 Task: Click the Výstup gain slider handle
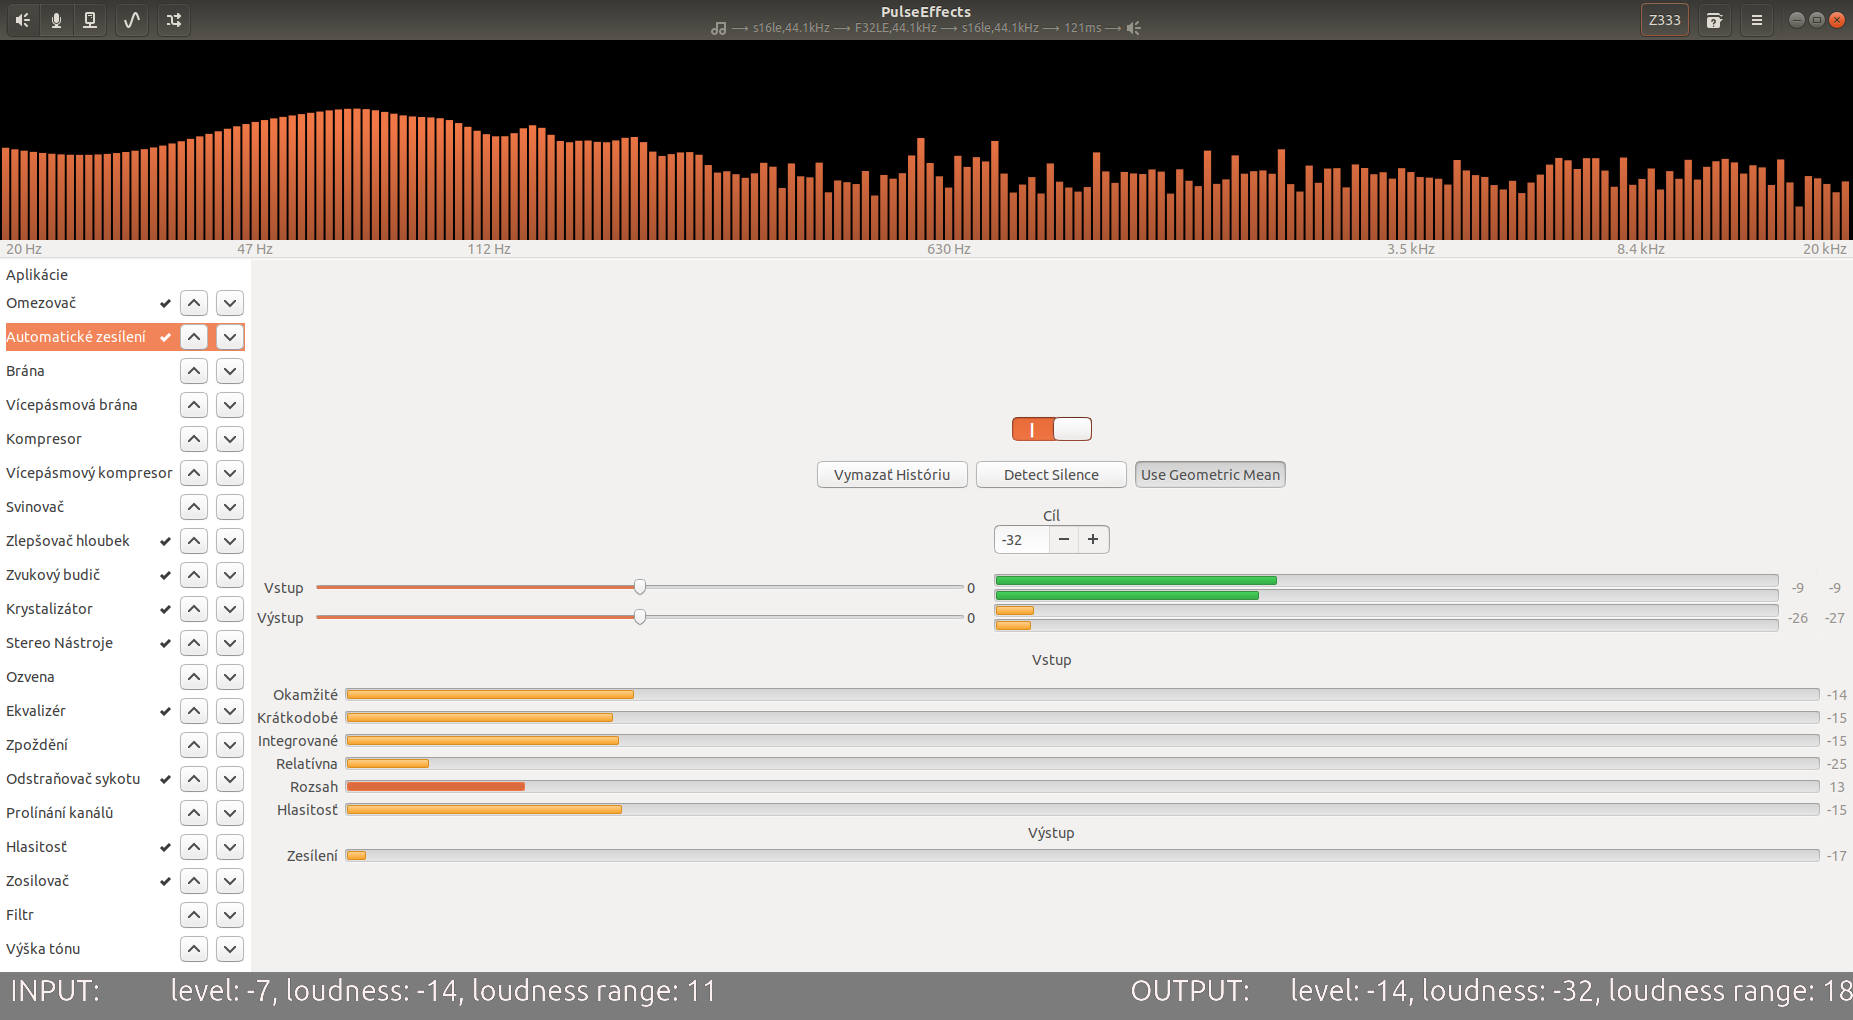pyautogui.click(x=640, y=617)
